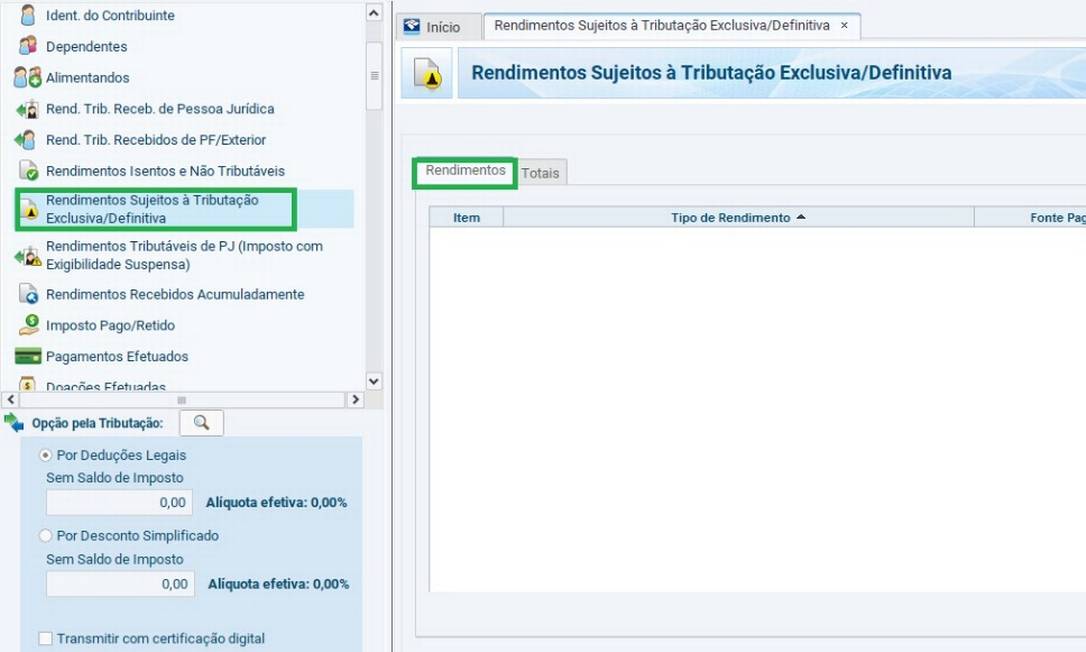
Task: Select the Por Desconto Simplificado option
Action: 45,536
